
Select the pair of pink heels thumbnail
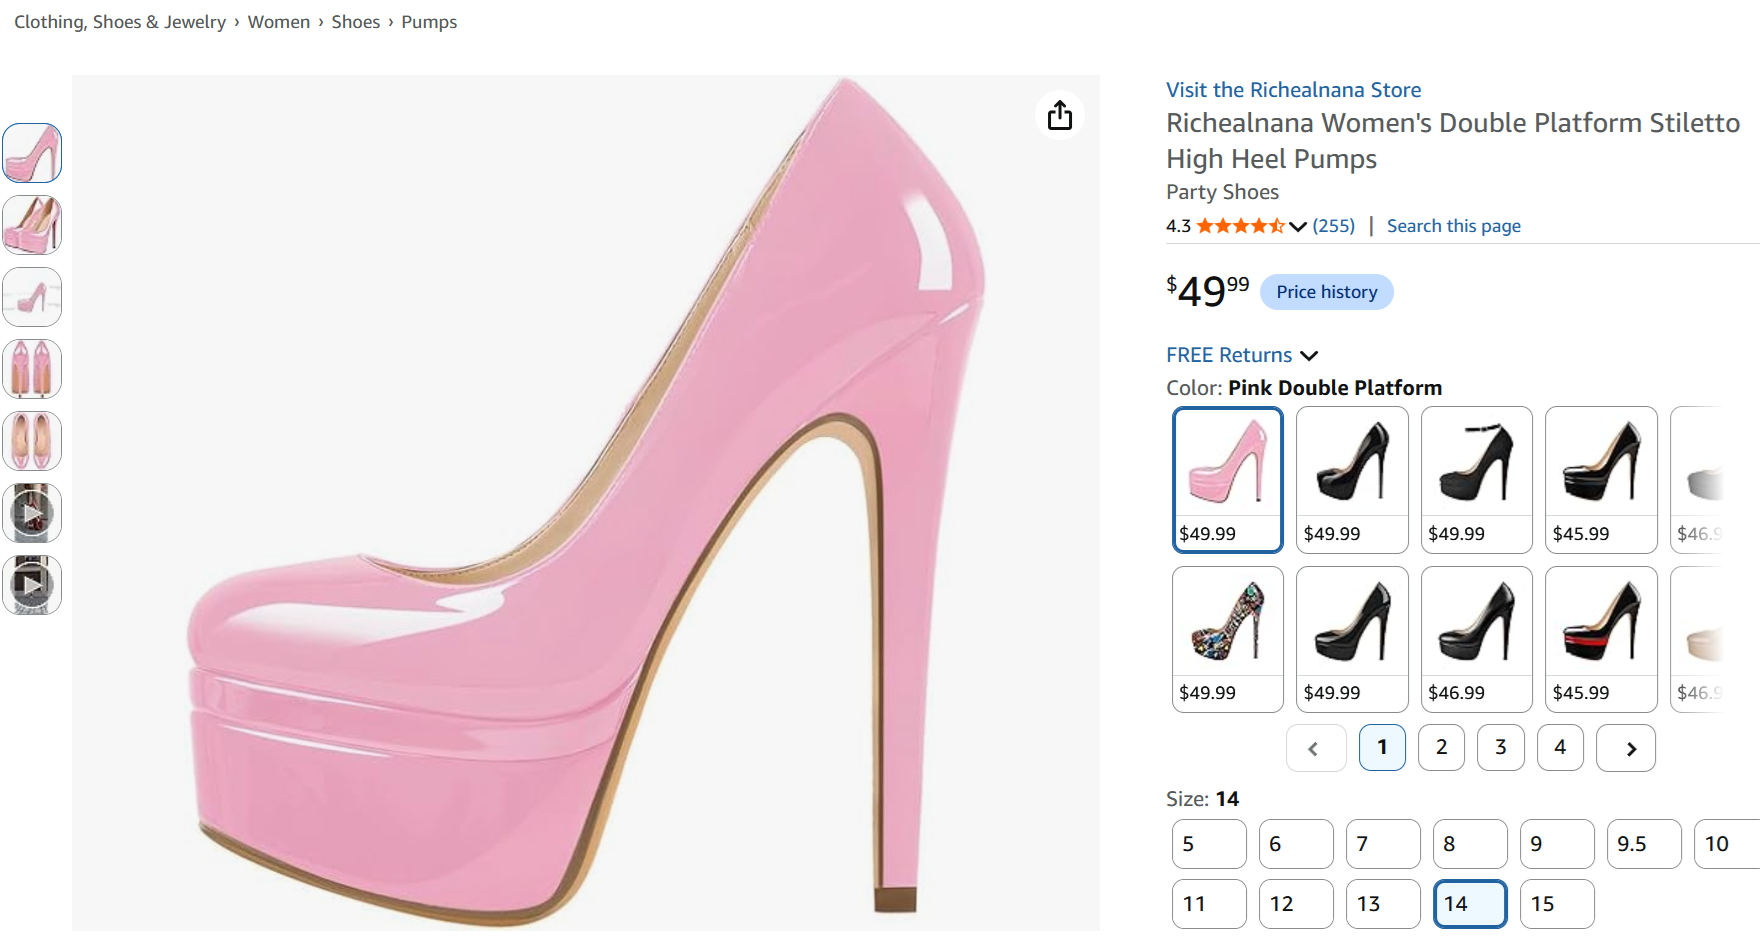click(x=32, y=225)
